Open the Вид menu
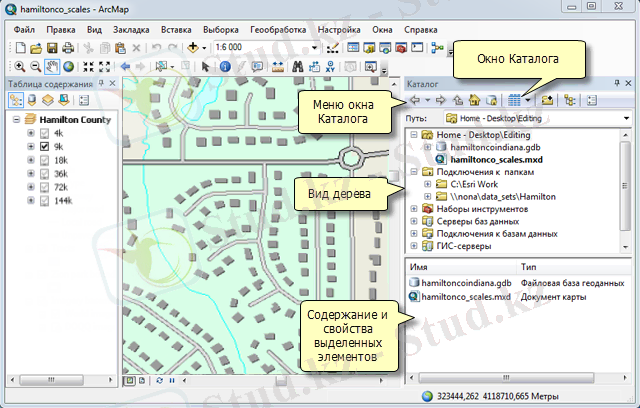The height and width of the screenshot is (408, 640). pyautogui.click(x=94, y=30)
